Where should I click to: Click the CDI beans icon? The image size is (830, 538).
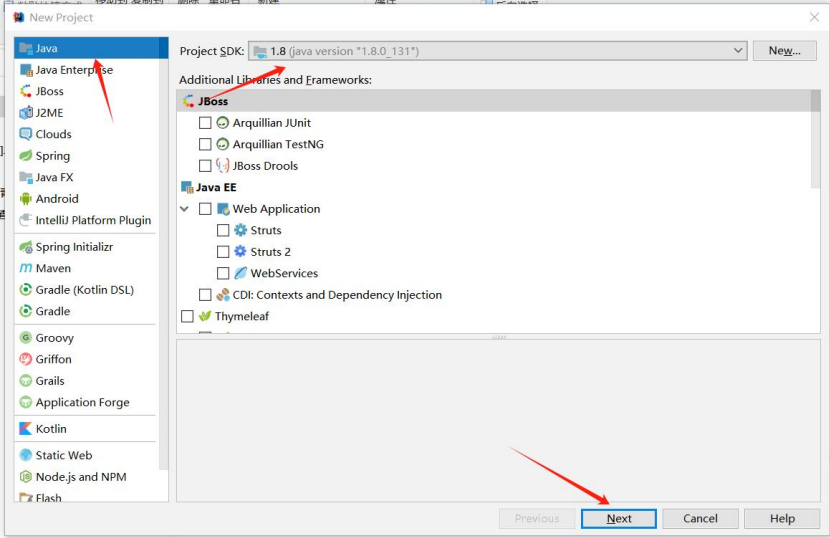tap(223, 295)
